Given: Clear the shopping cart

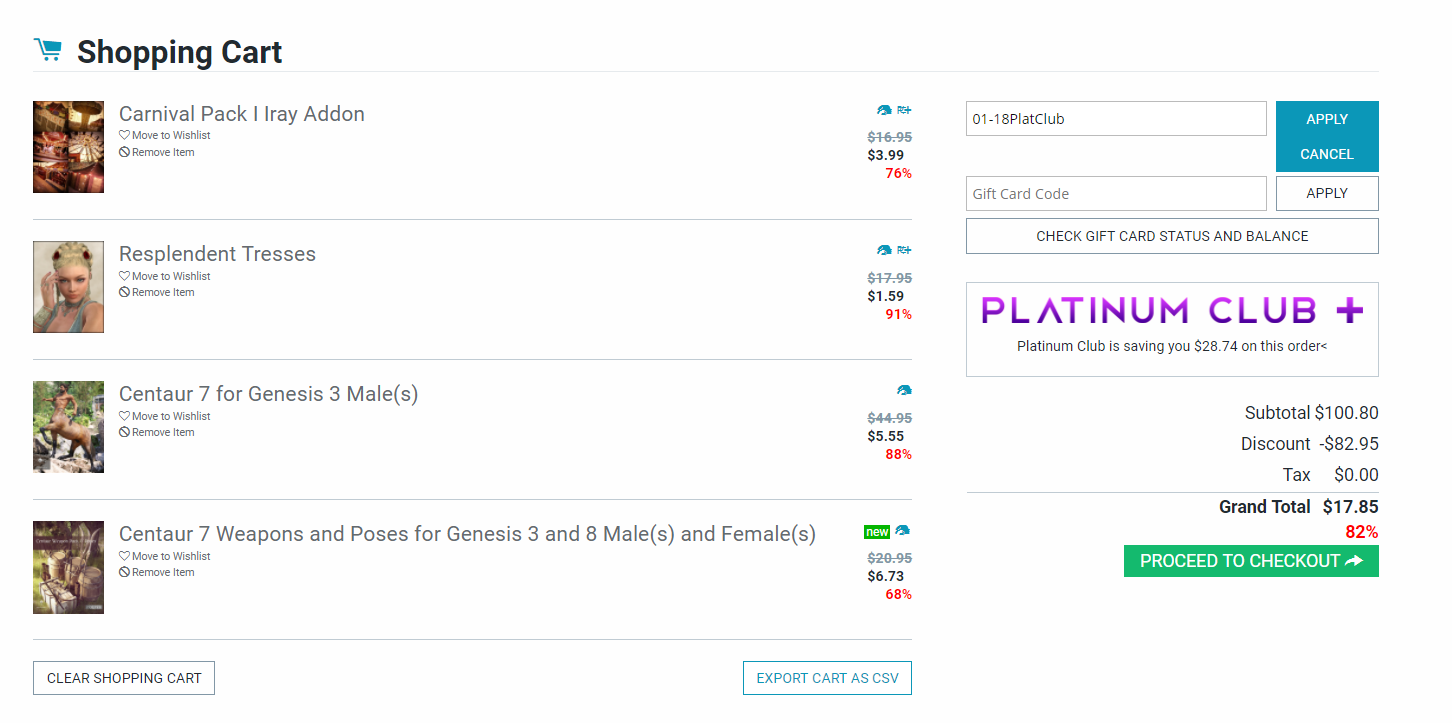Looking at the screenshot, I should 124,678.
